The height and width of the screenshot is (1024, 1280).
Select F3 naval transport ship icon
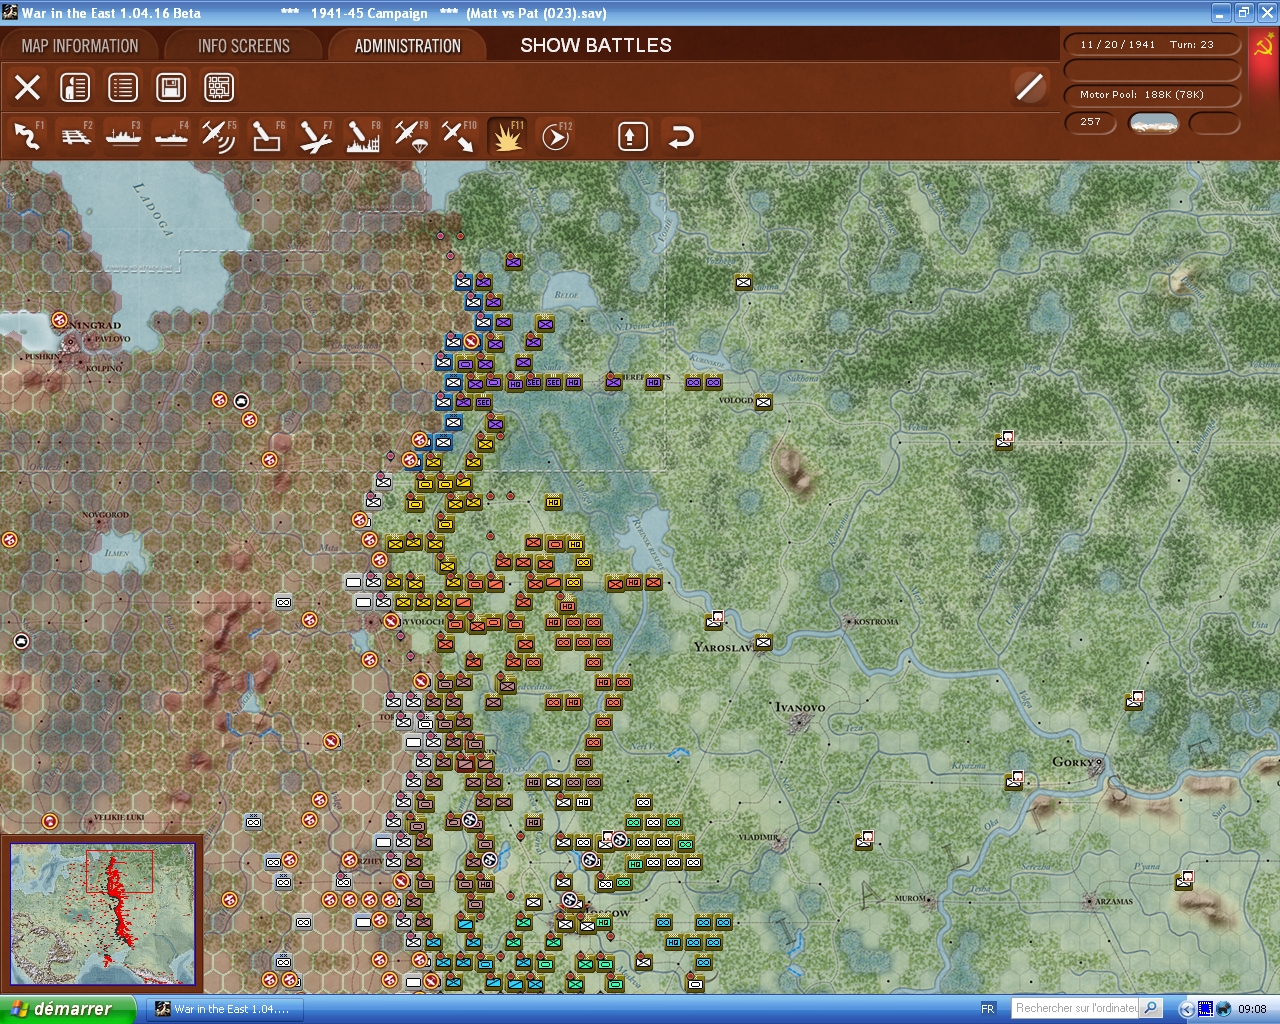124,136
